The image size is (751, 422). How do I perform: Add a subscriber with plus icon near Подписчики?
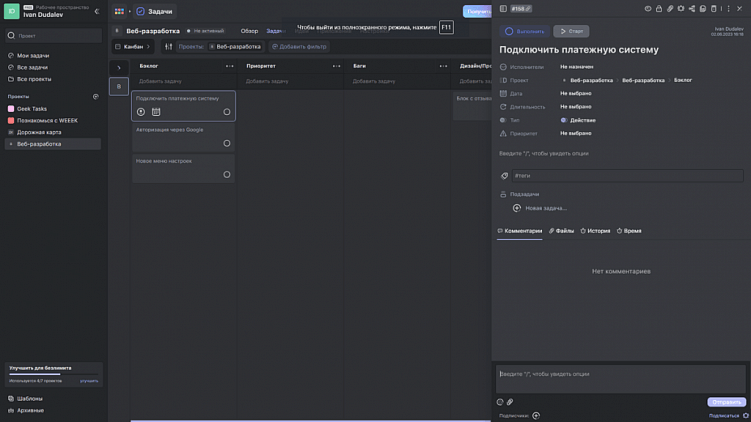pyautogui.click(x=536, y=415)
